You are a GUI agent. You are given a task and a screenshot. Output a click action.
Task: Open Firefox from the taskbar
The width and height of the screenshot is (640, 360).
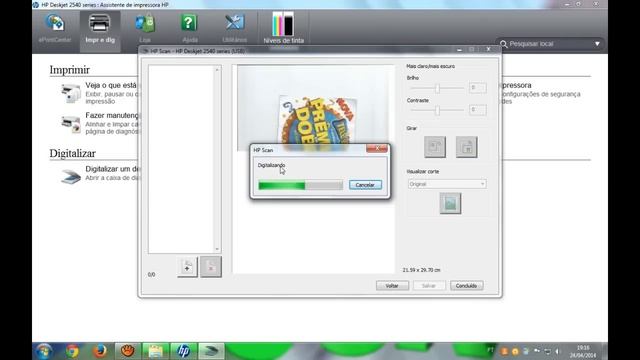click(x=100, y=351)
